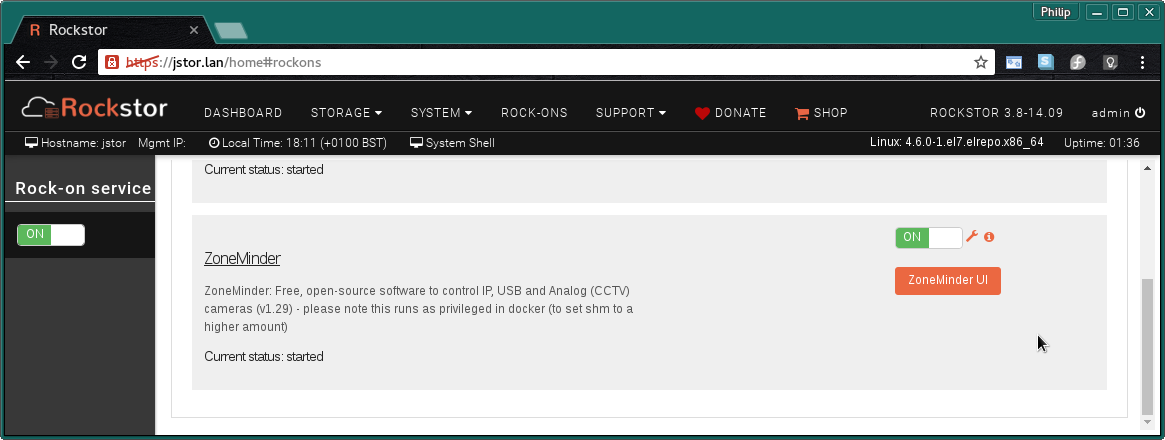Screen dimensions: 1165x440
Task: Bookmark this page with star icon
Action: [981, 62]
